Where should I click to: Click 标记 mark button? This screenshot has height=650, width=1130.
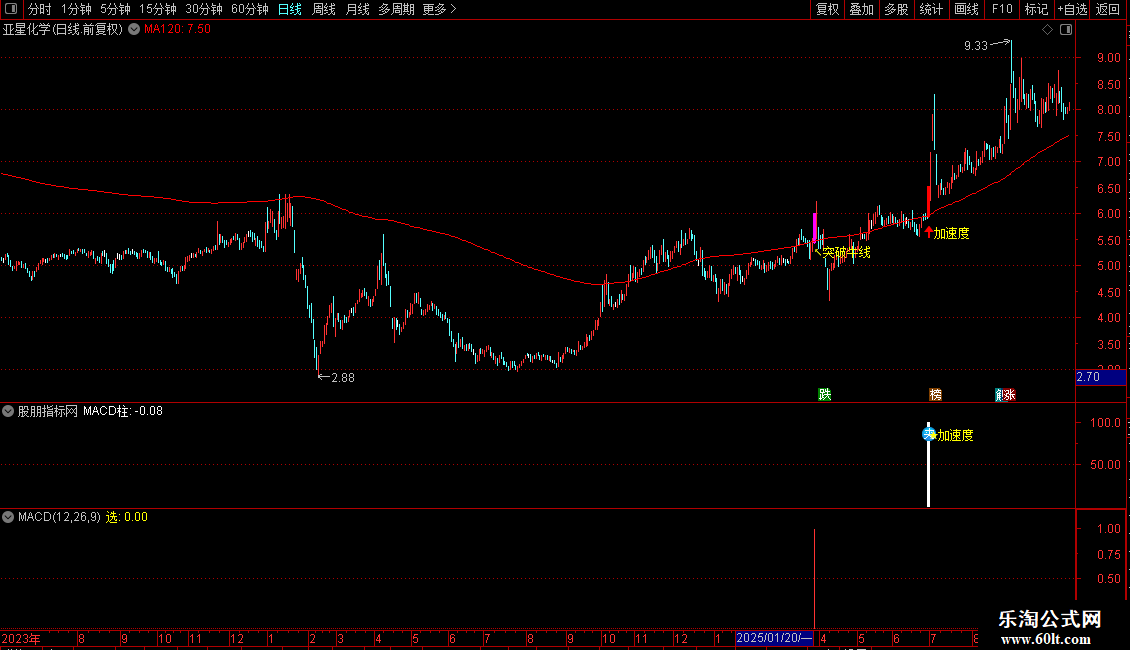1036,9
